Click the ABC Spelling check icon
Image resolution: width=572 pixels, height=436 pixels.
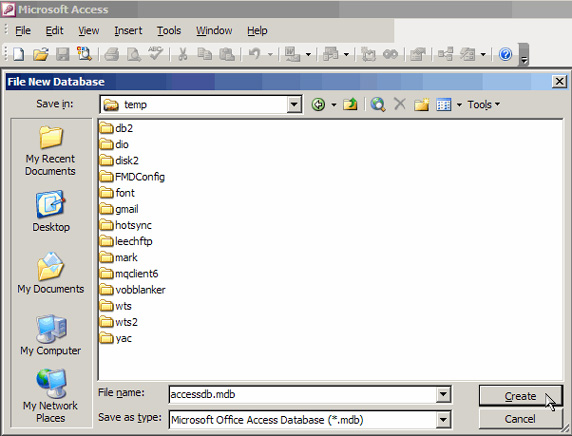[155, 53]
